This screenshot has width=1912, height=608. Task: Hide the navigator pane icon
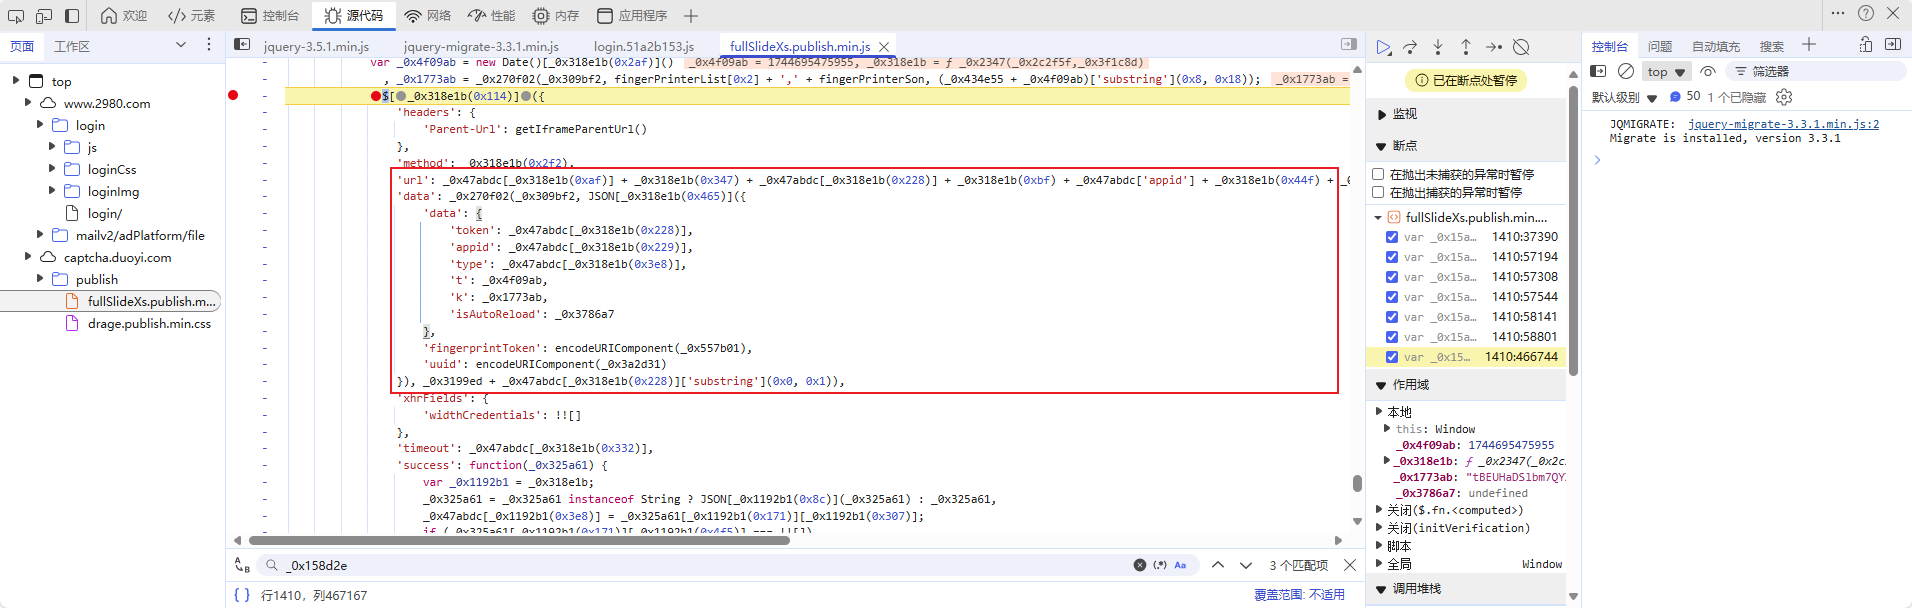242,44
